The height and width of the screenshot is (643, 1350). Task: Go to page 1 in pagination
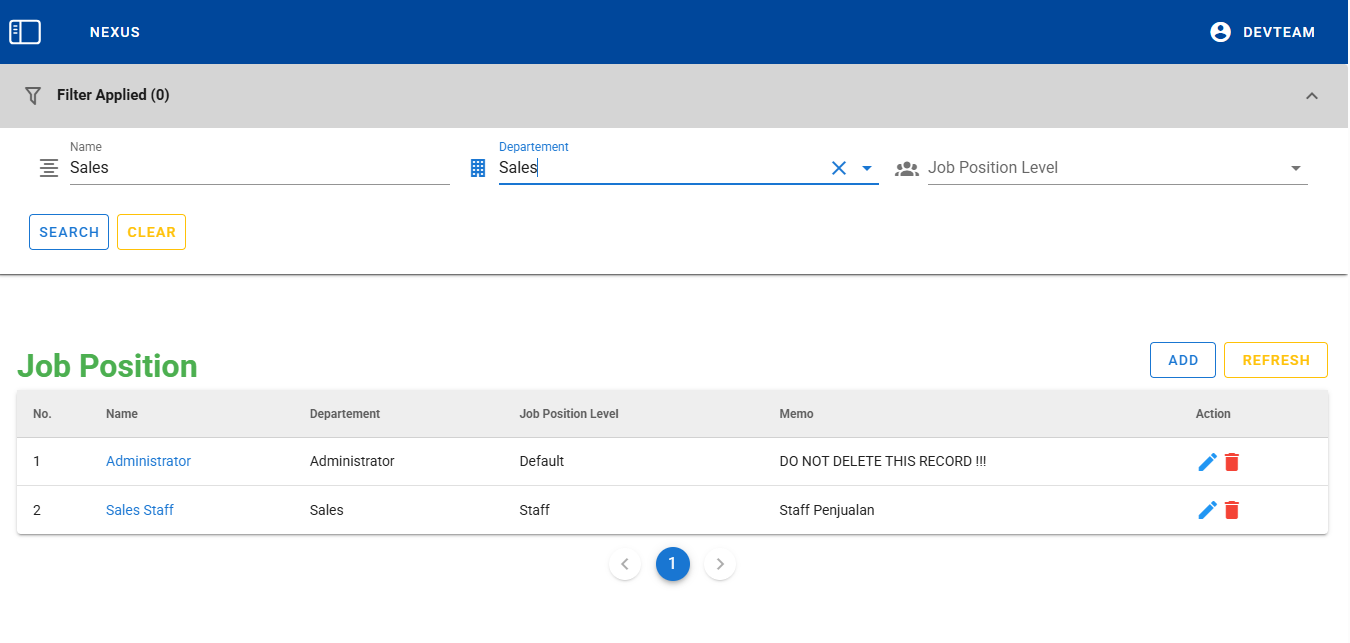(672, 564)
